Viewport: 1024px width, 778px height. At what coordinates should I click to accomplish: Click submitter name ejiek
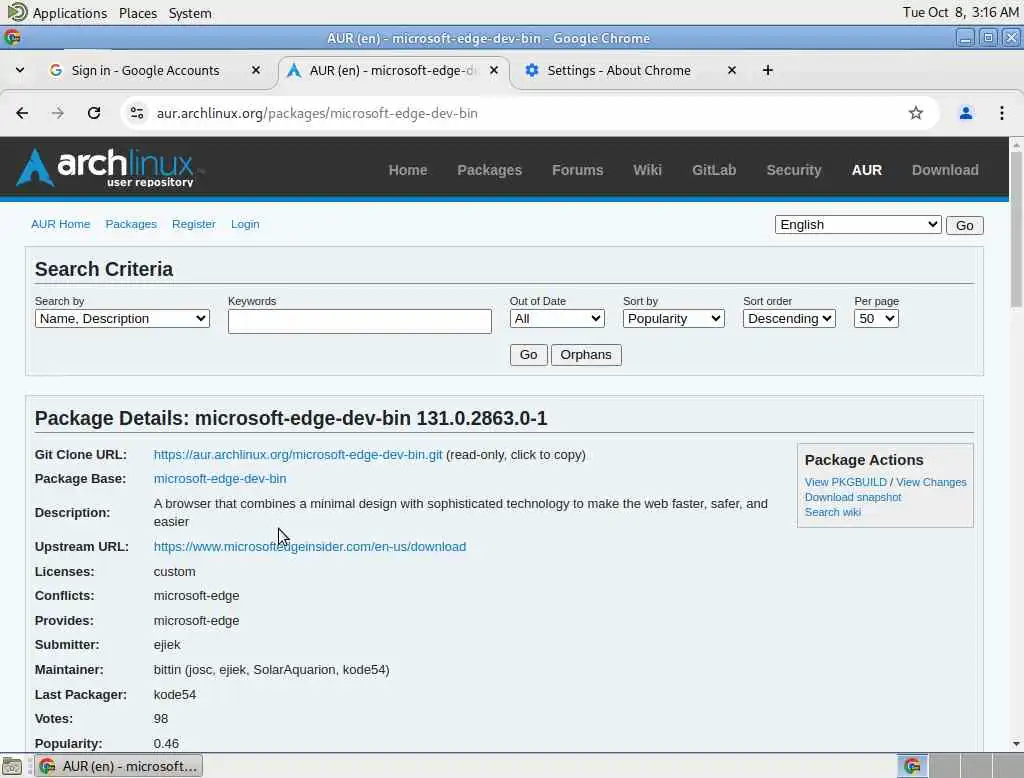coord(167,645)
